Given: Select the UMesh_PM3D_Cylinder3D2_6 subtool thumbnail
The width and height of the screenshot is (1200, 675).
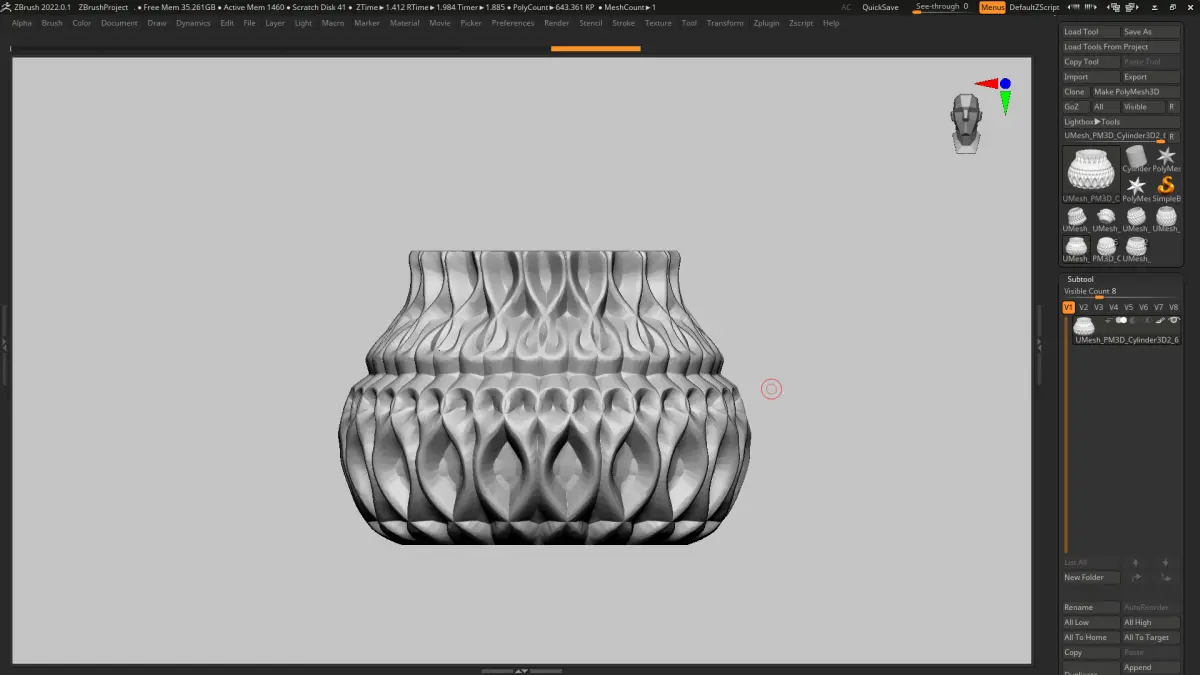Looking at the screenshot, I should click(x=1083, y=326).
